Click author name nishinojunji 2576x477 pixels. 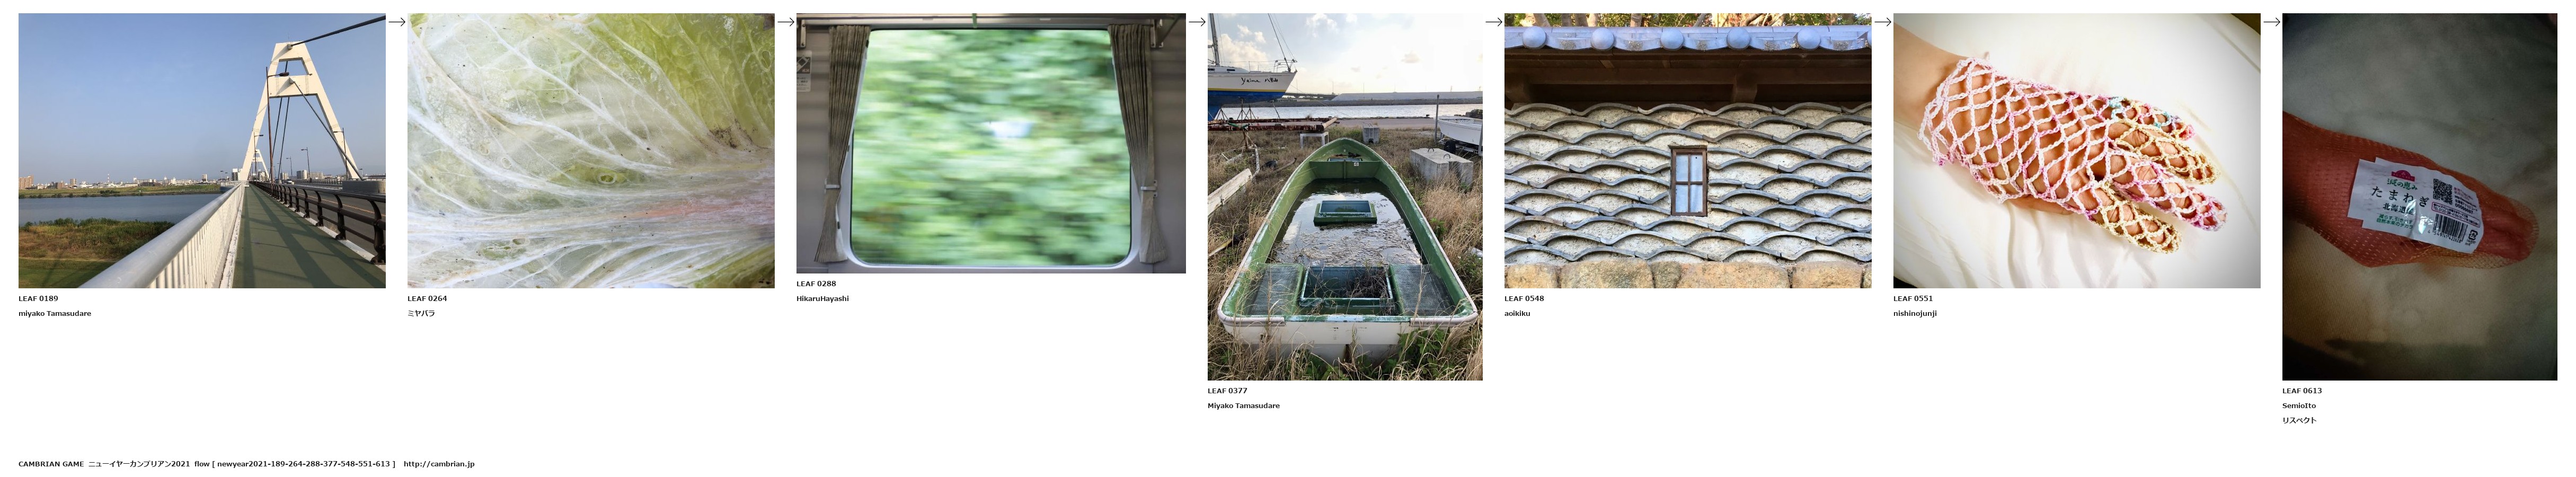pyautogui.click(x=1915, y=314)
